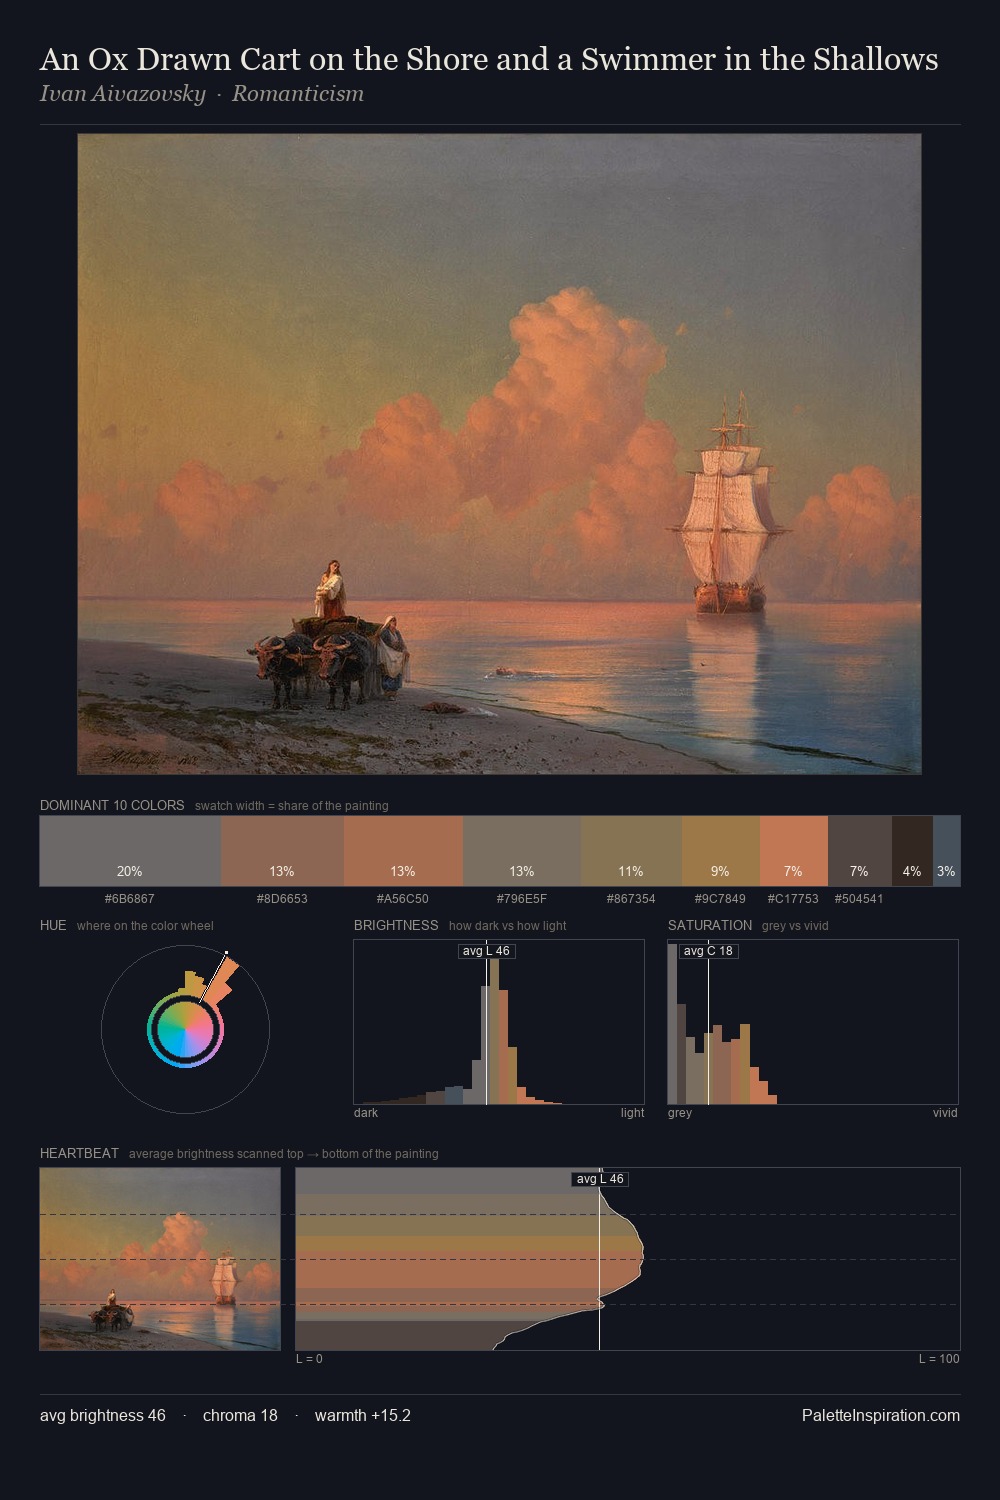Select the 7% dark swatch #504541

(860, 851)
